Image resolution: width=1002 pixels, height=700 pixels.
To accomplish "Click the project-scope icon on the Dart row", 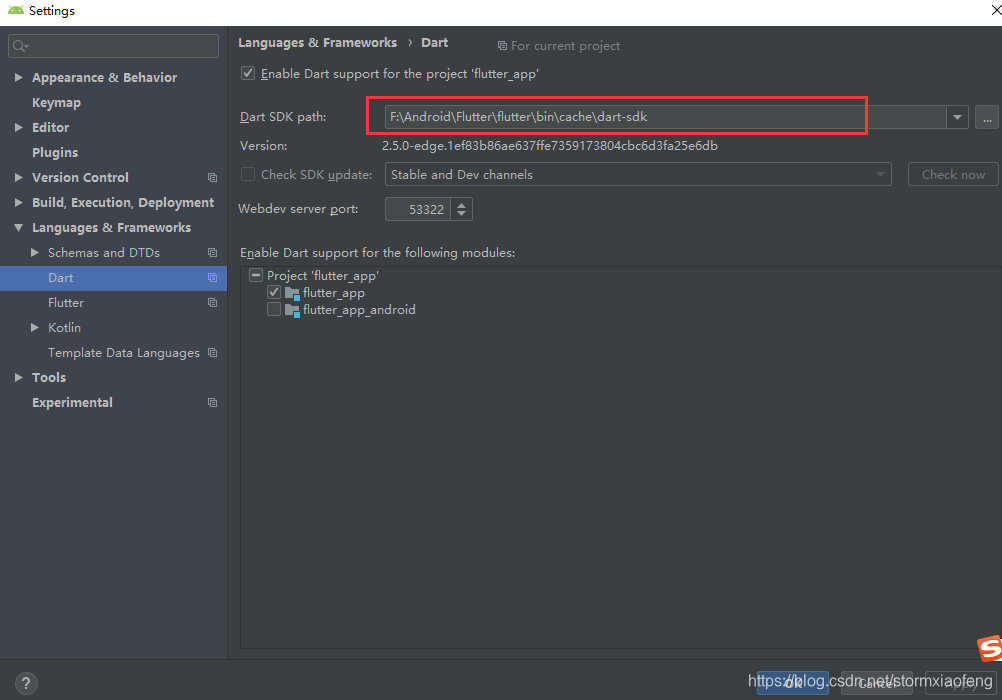I will (x=212, y=278).
